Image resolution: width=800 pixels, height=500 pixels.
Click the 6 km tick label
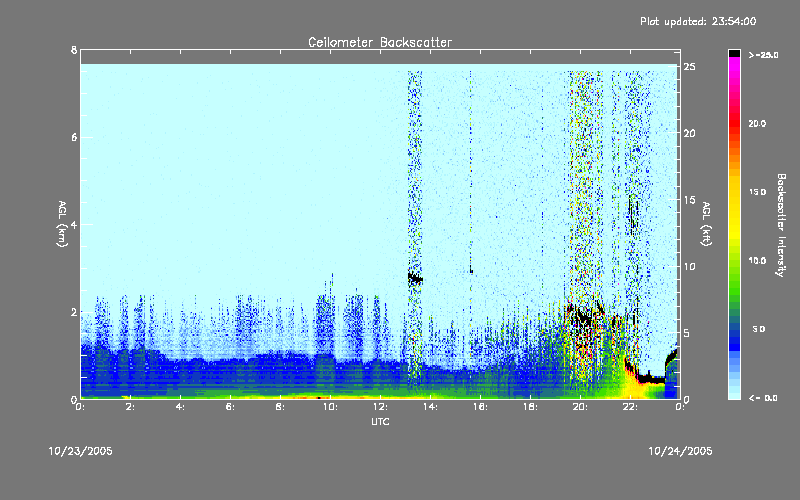[x=74, y=137]
